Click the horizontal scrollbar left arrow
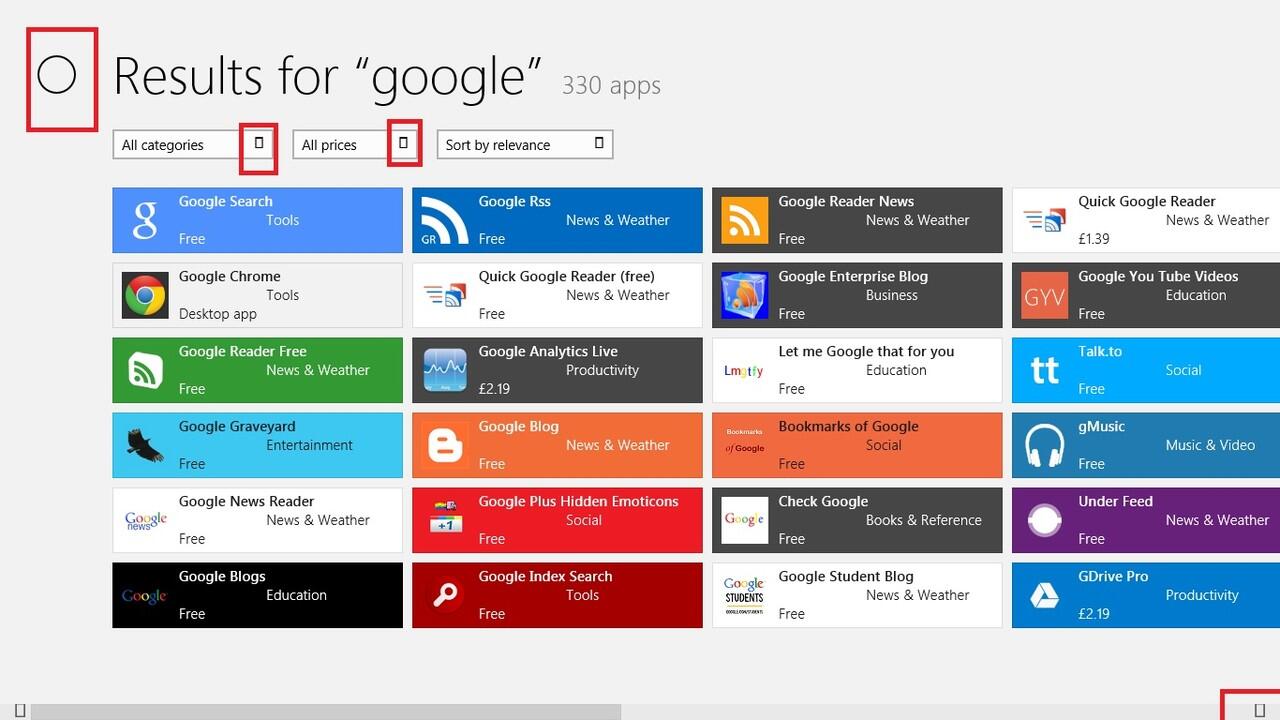 (x=20, y=711)
